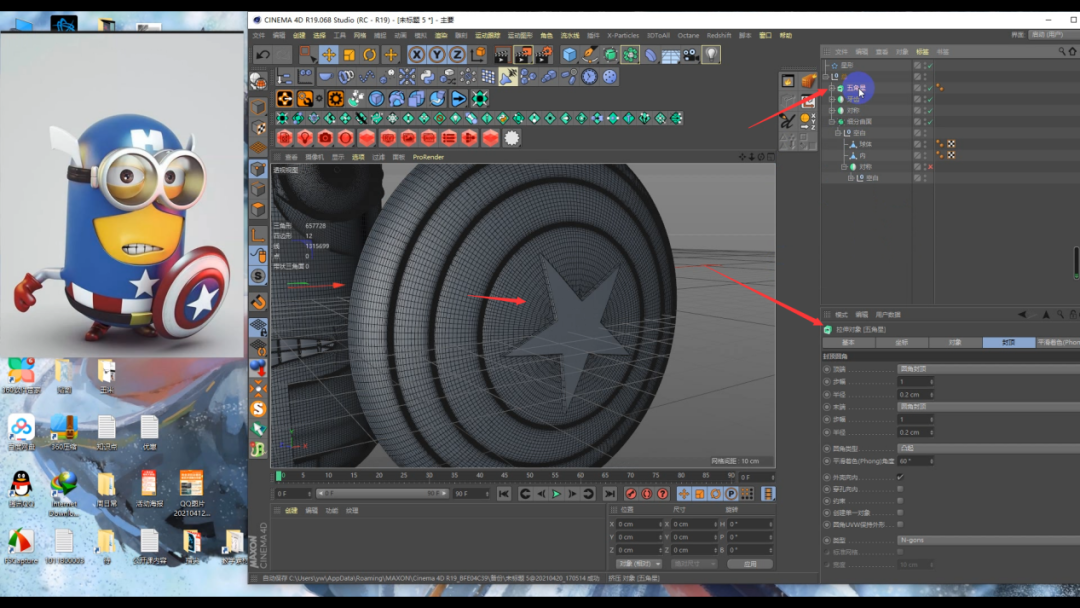Image resolution: width=1080 pixels, height=608 pixels.
Task: Click the coordinate system icon
Action: coord(478,54)
